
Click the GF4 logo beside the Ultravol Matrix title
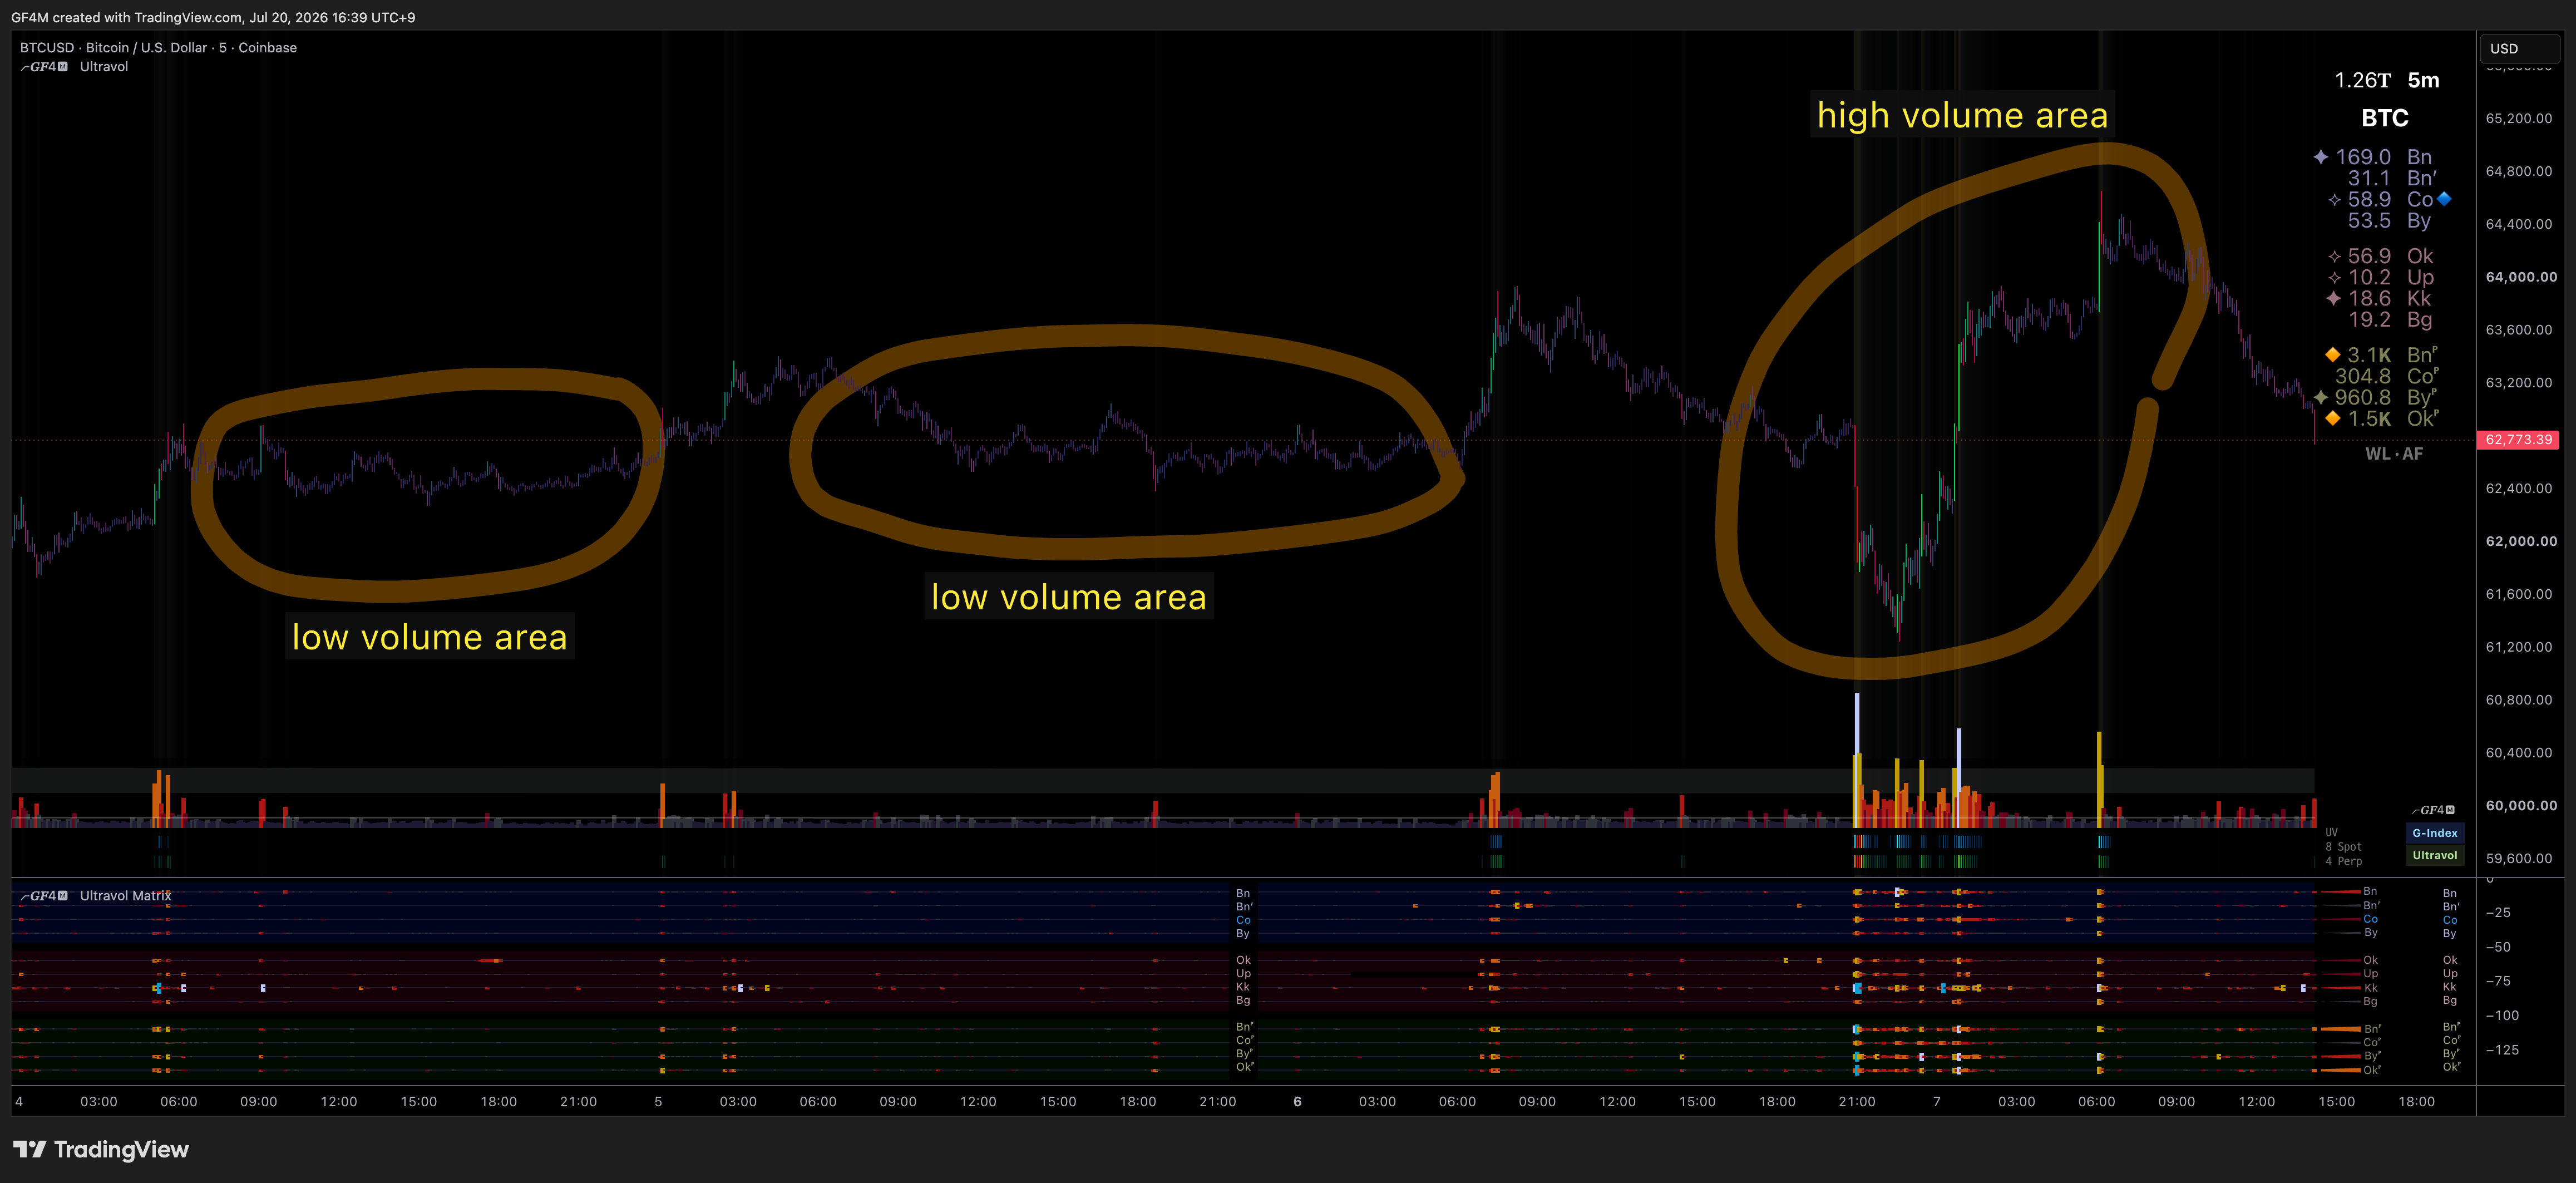point(44,896)
